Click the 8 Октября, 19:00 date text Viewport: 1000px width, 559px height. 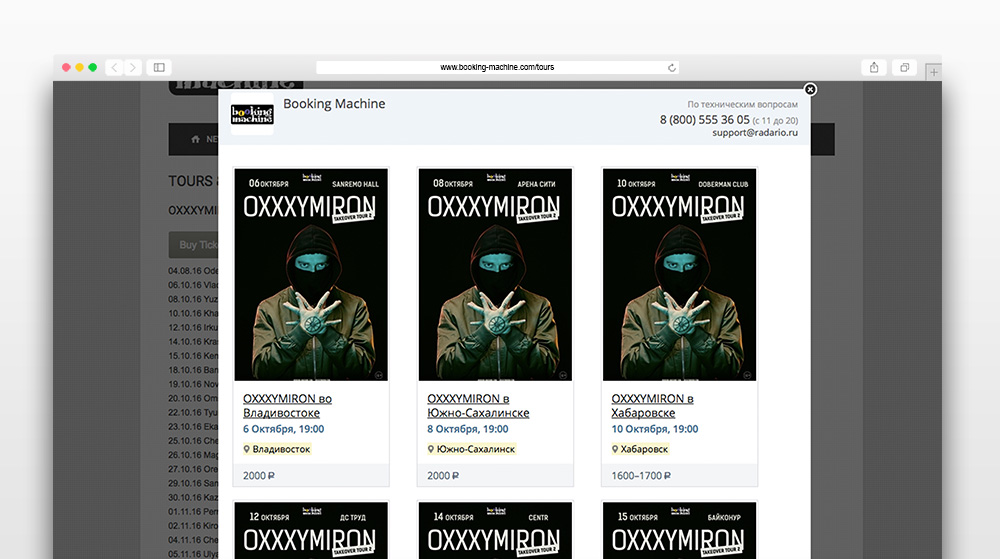(467, 429)
